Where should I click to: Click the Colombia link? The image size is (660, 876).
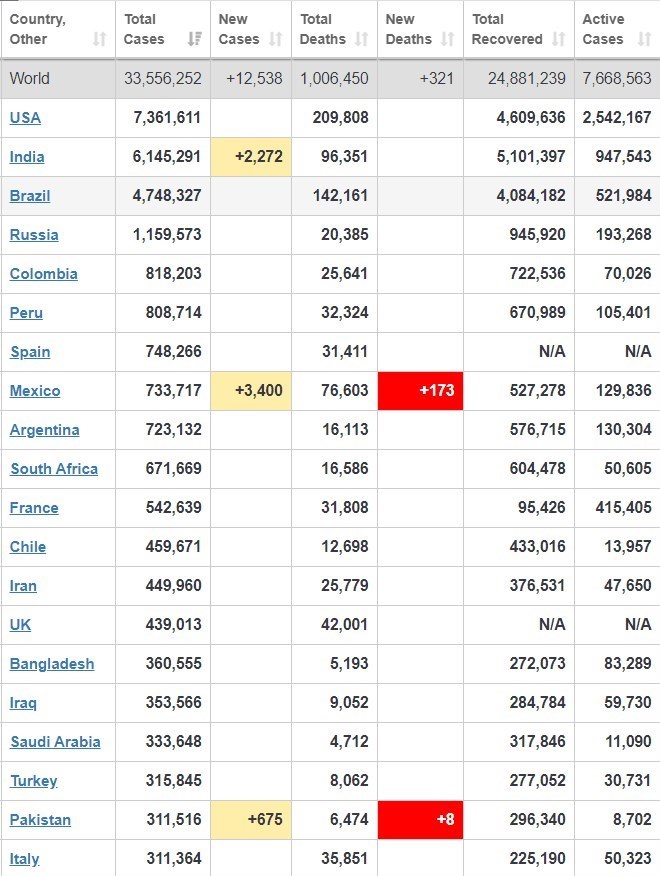(x=43, y=274)
